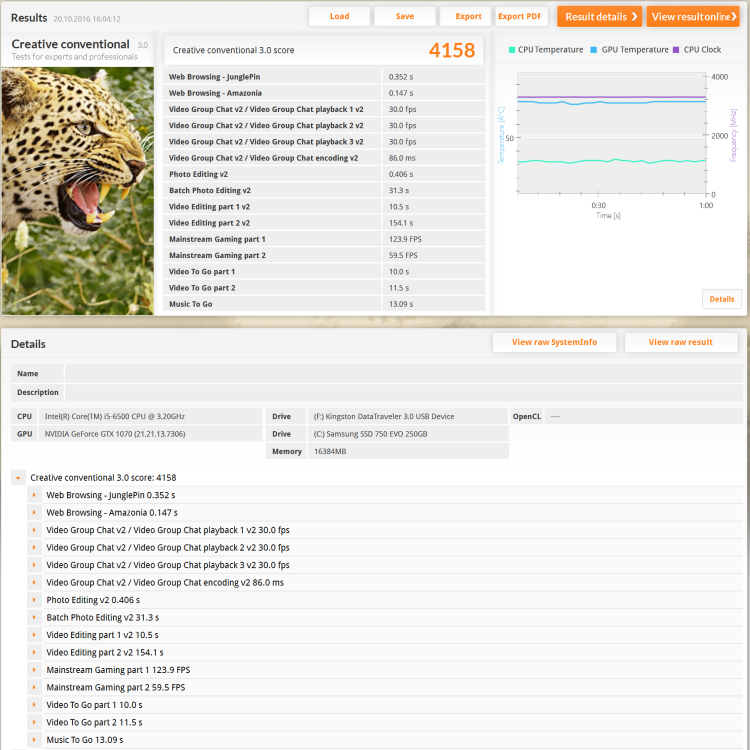
Task: Click the Name input field
Action: [404, 374]
